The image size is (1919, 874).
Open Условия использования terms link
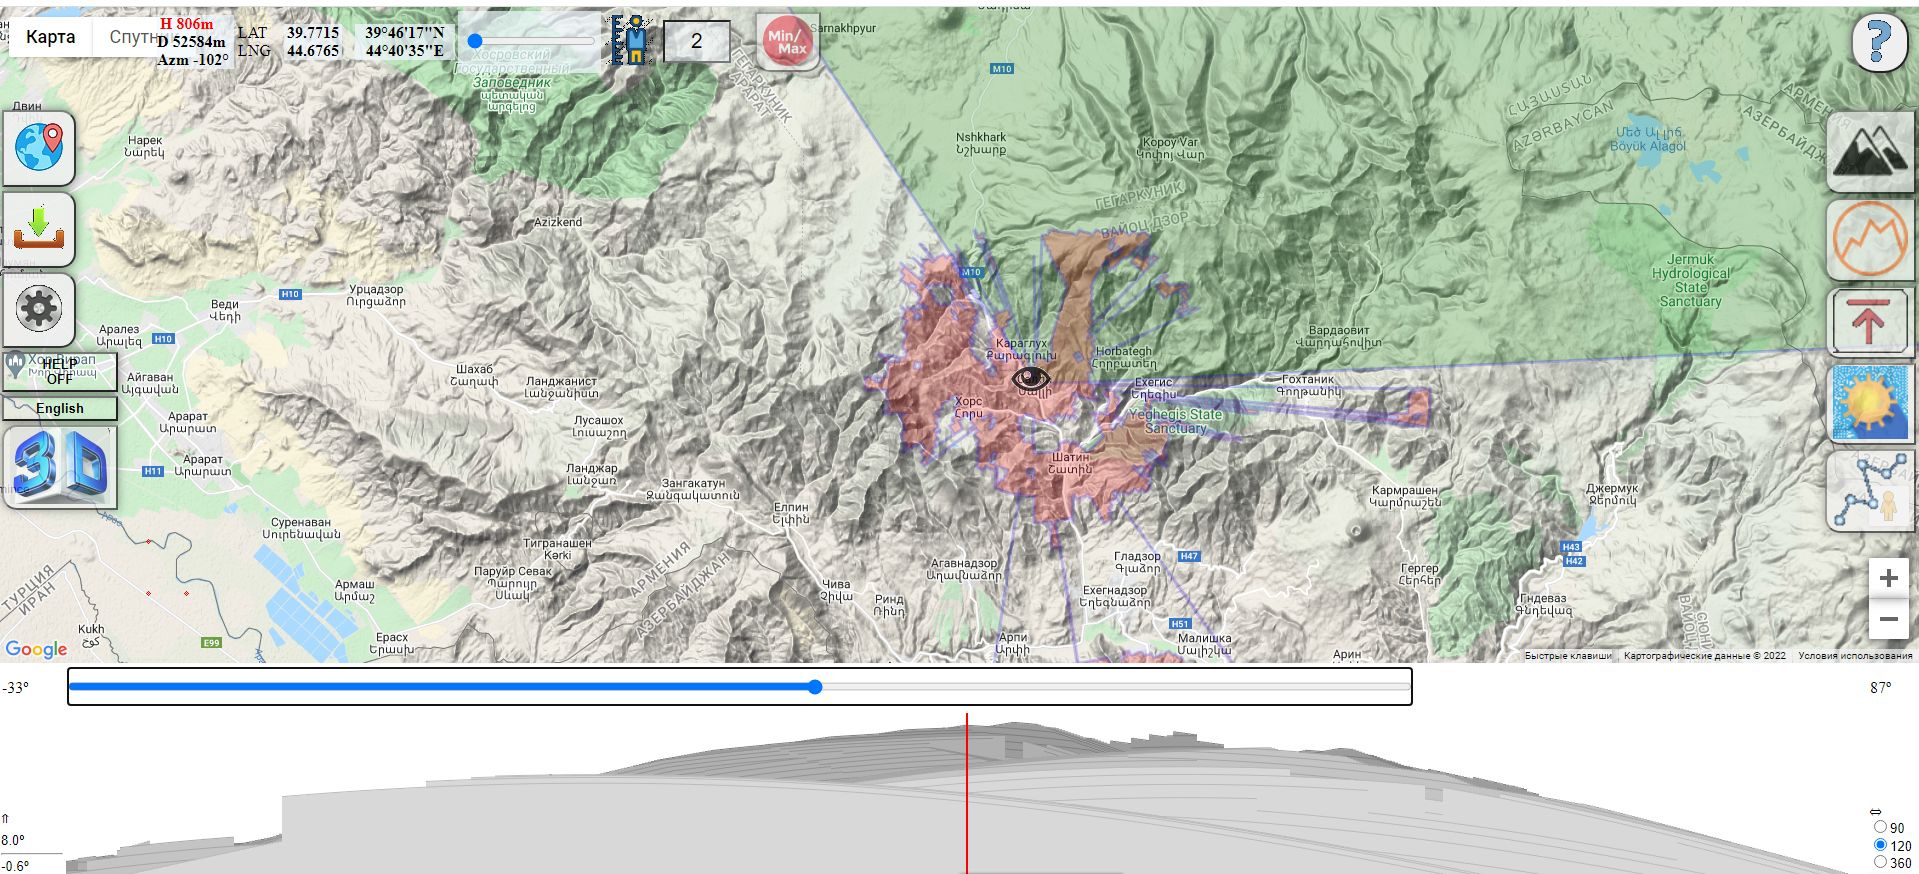(1855, 656)
